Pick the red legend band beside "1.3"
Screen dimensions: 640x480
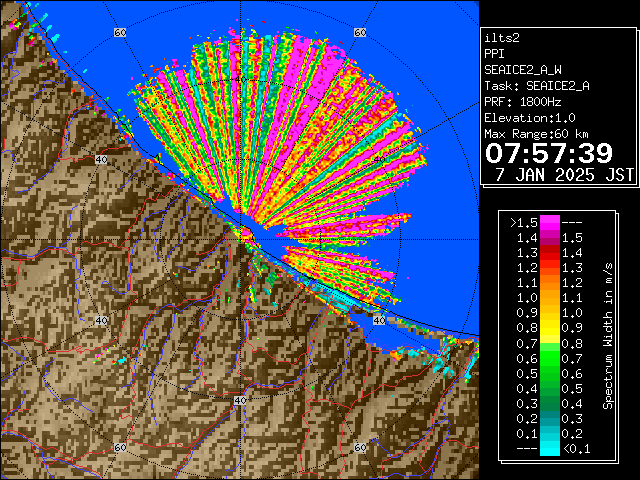tap(550, 253)
